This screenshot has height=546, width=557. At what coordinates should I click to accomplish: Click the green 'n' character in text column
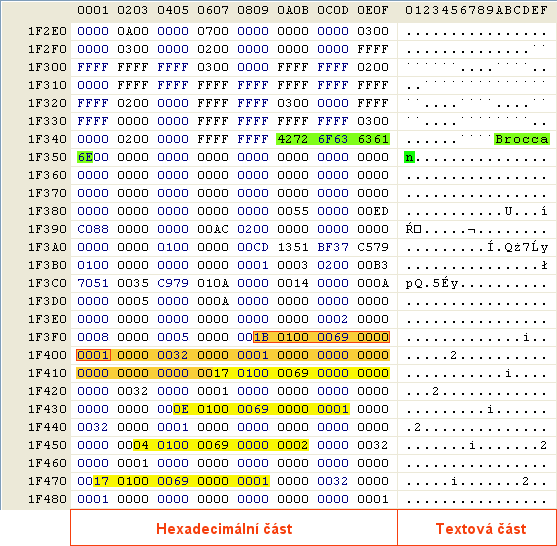(x=409, y=157)
